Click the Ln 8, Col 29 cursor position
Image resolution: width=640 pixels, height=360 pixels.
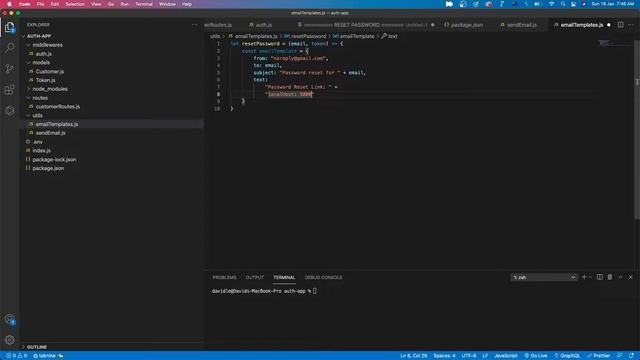tap(413, 356)
